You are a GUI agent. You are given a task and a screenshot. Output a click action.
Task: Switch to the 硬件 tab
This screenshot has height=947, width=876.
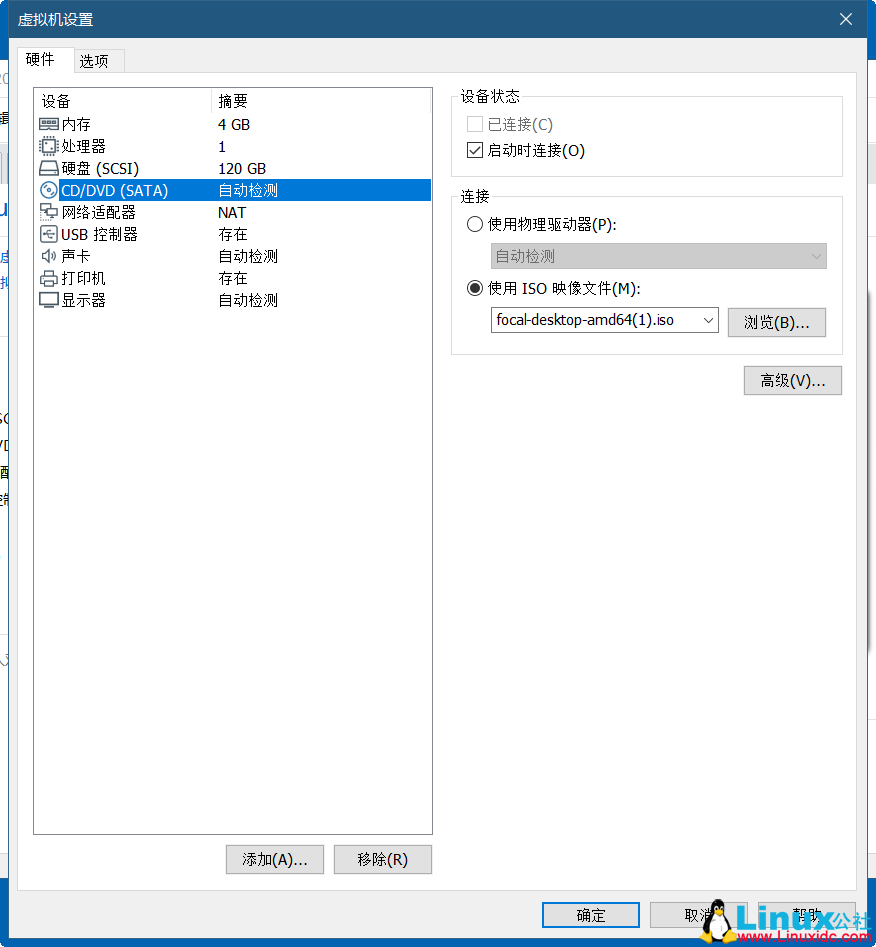click(x=44, y=60)
